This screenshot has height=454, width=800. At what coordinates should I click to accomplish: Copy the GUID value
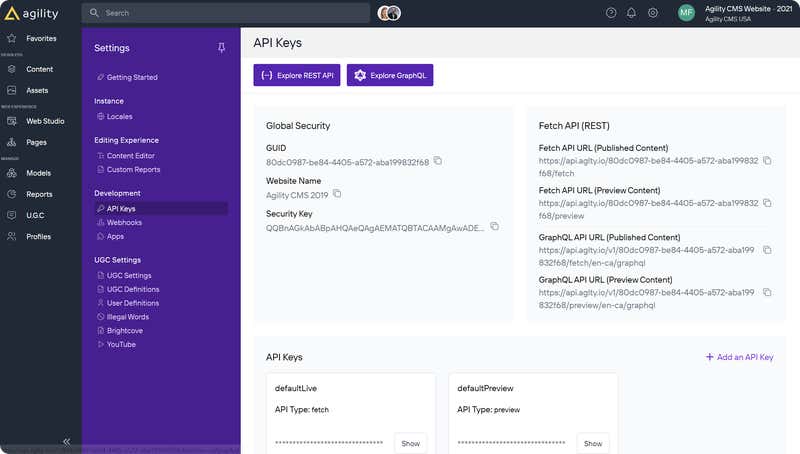pyautogui.click(x=438, y=161)
